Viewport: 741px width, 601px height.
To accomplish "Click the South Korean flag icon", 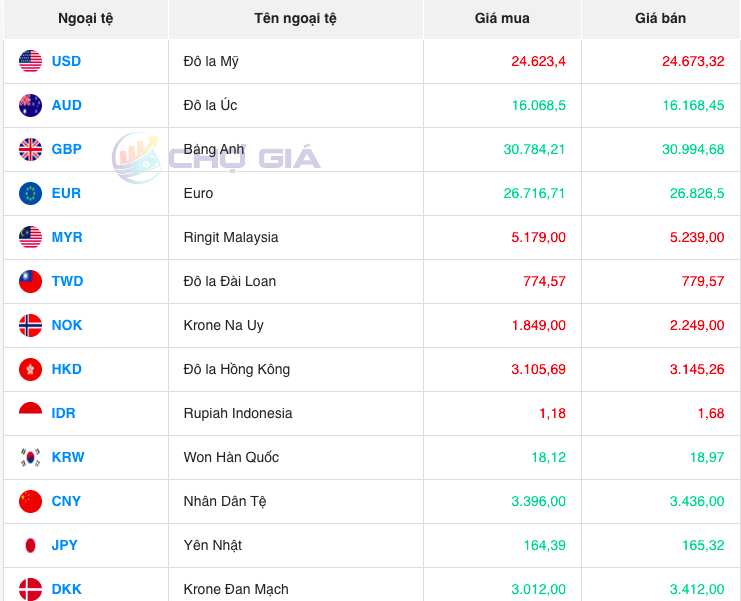I will [30, 457].
